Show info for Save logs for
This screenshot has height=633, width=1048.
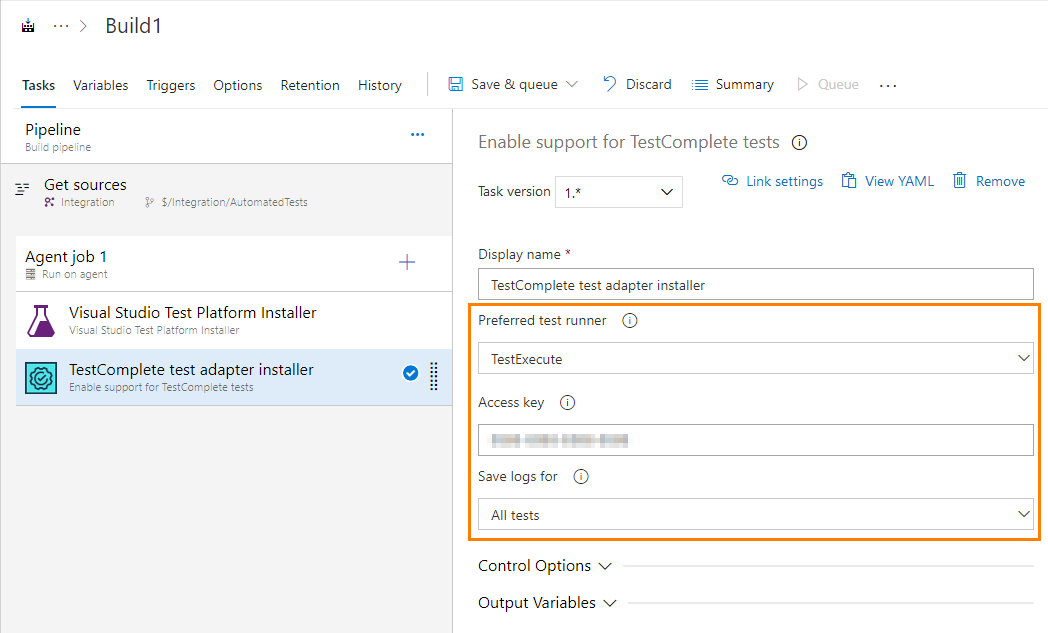click(x=581, y=477)
